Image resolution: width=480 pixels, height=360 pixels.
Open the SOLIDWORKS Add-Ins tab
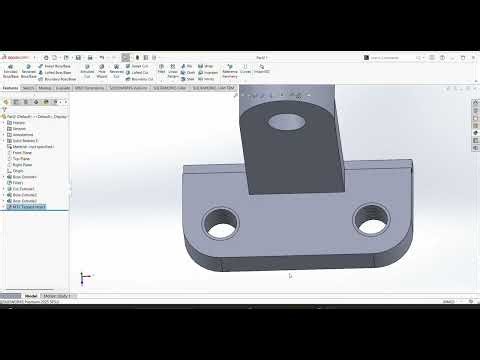pos(128,88)
